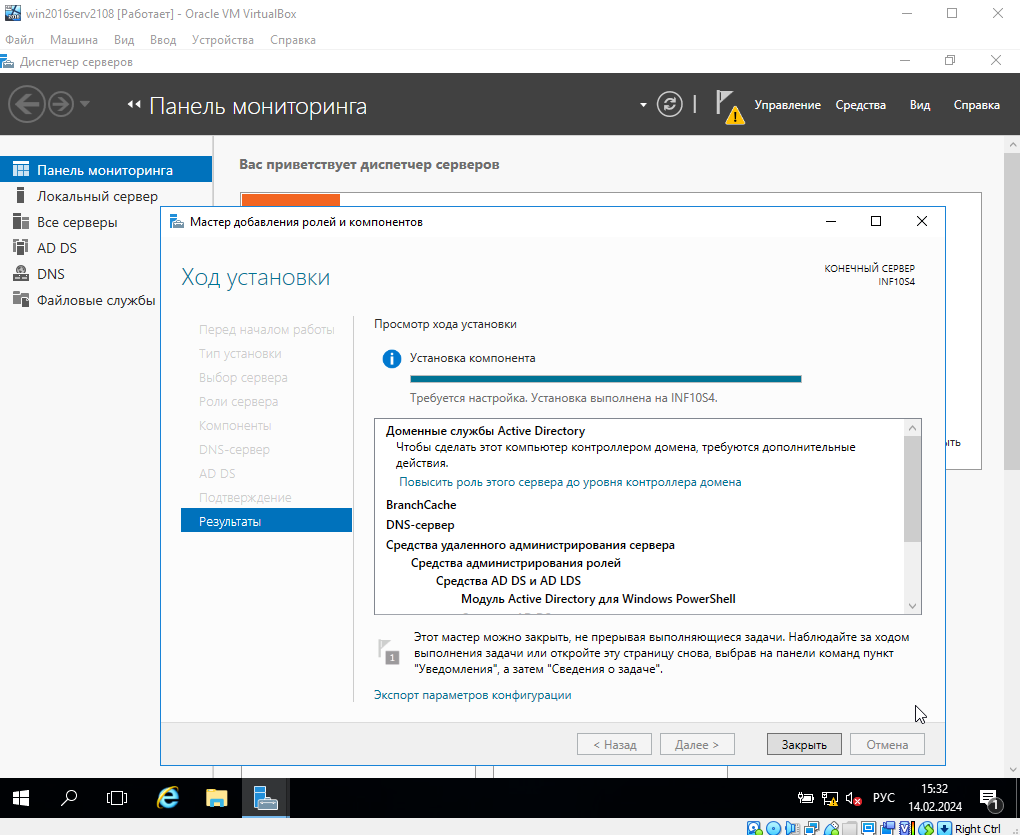Expand the dropdown arrow left of refresh icon
This screenshot has height=835, width=1020.
tap(643, 105)
